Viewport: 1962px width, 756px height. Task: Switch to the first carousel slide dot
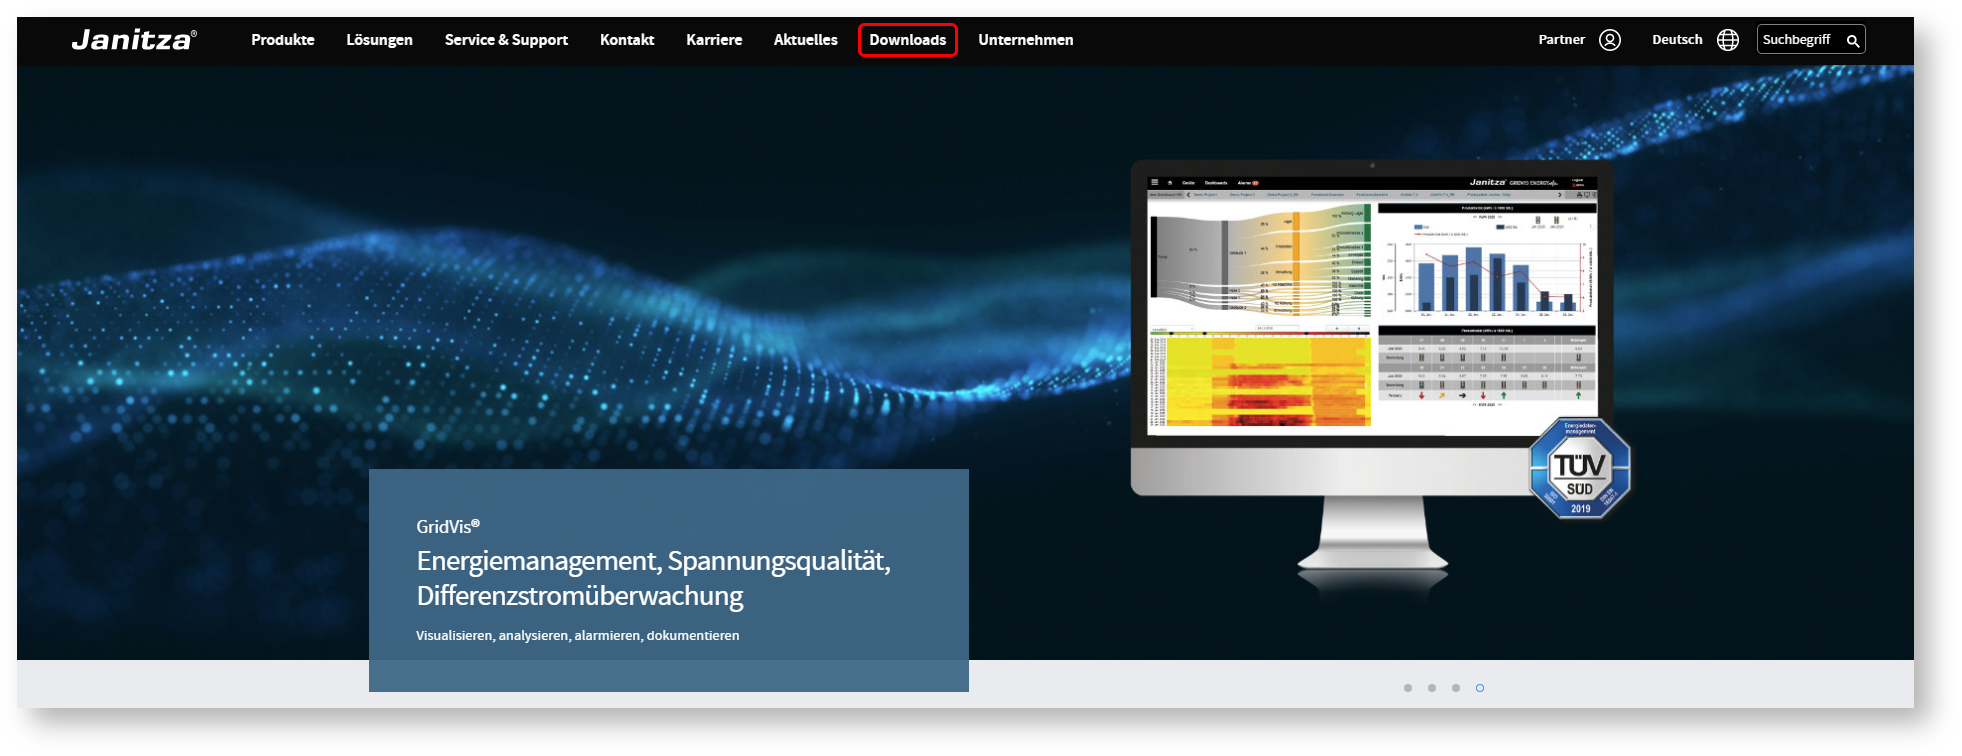pyautogui.click(x=1408, y=688)
